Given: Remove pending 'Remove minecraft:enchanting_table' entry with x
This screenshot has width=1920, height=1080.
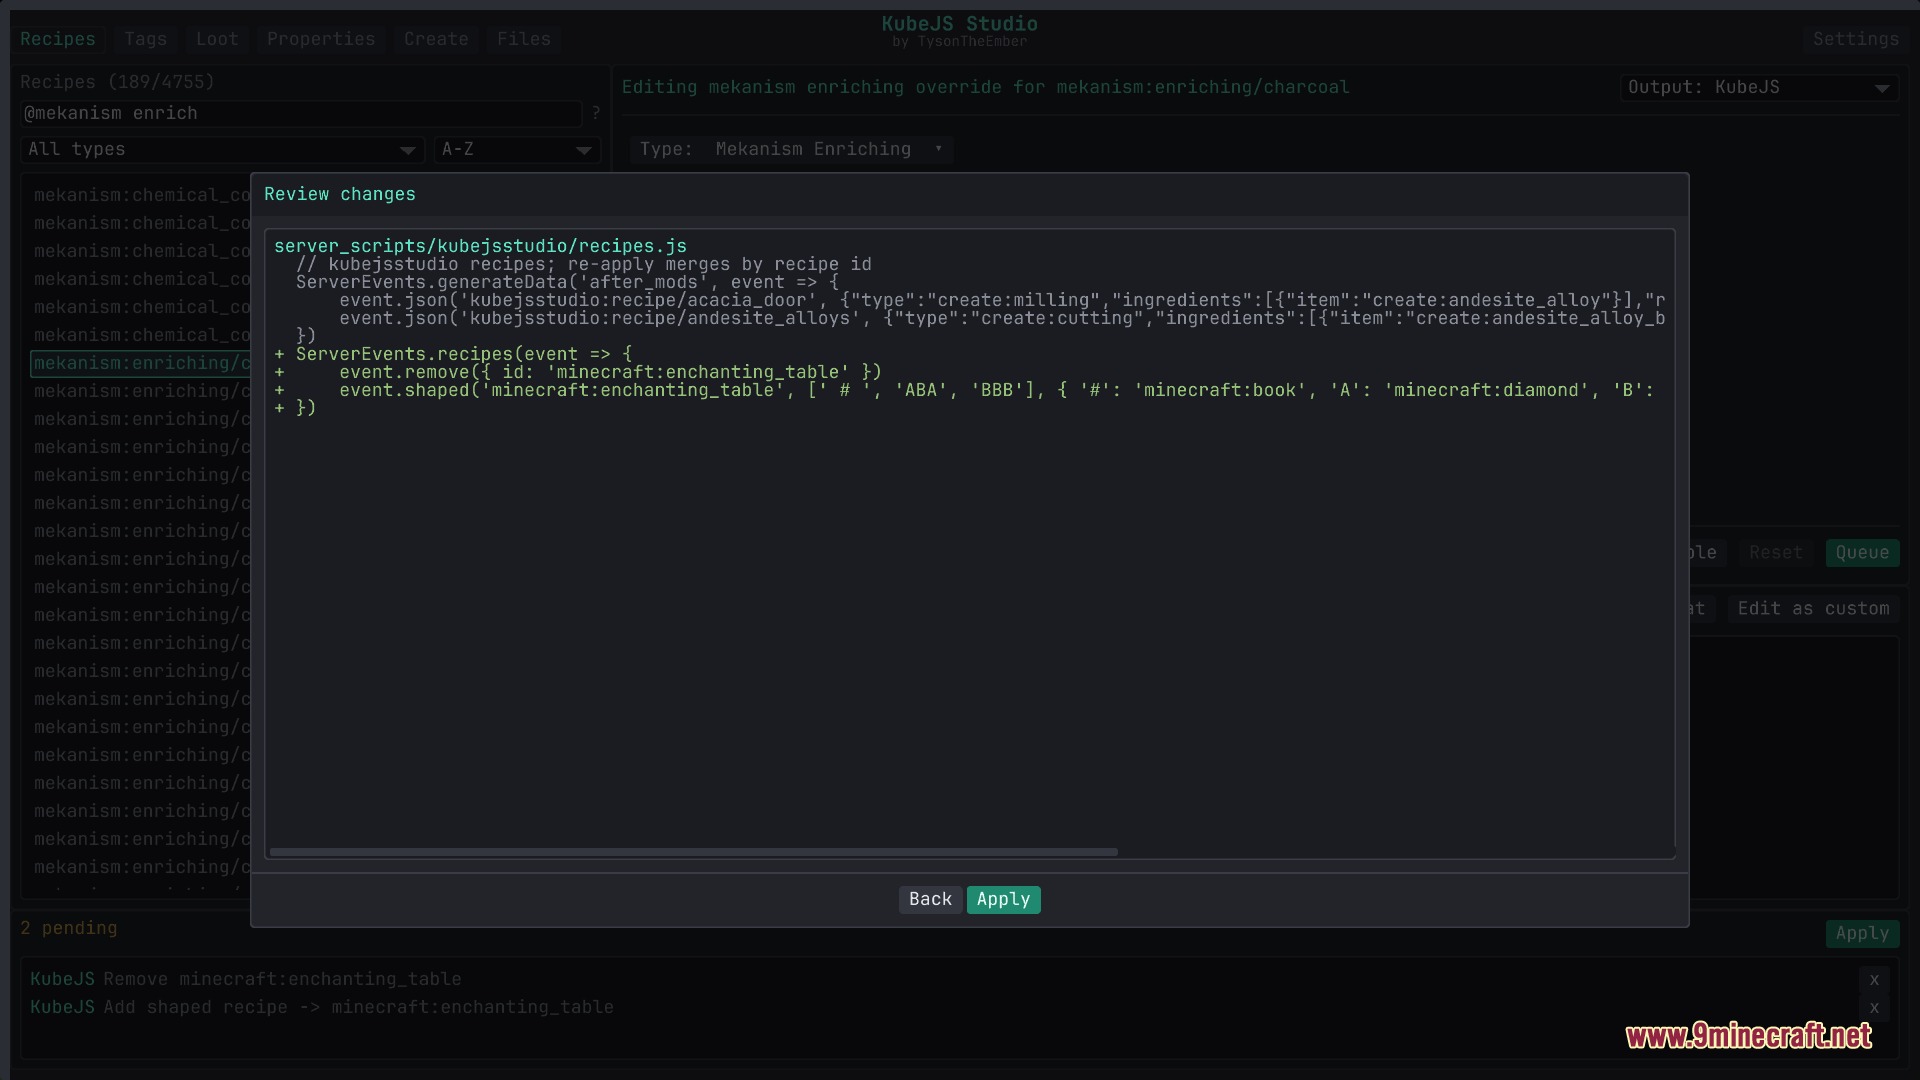Looking at the screenshot, I should (x=1874, y=980).
